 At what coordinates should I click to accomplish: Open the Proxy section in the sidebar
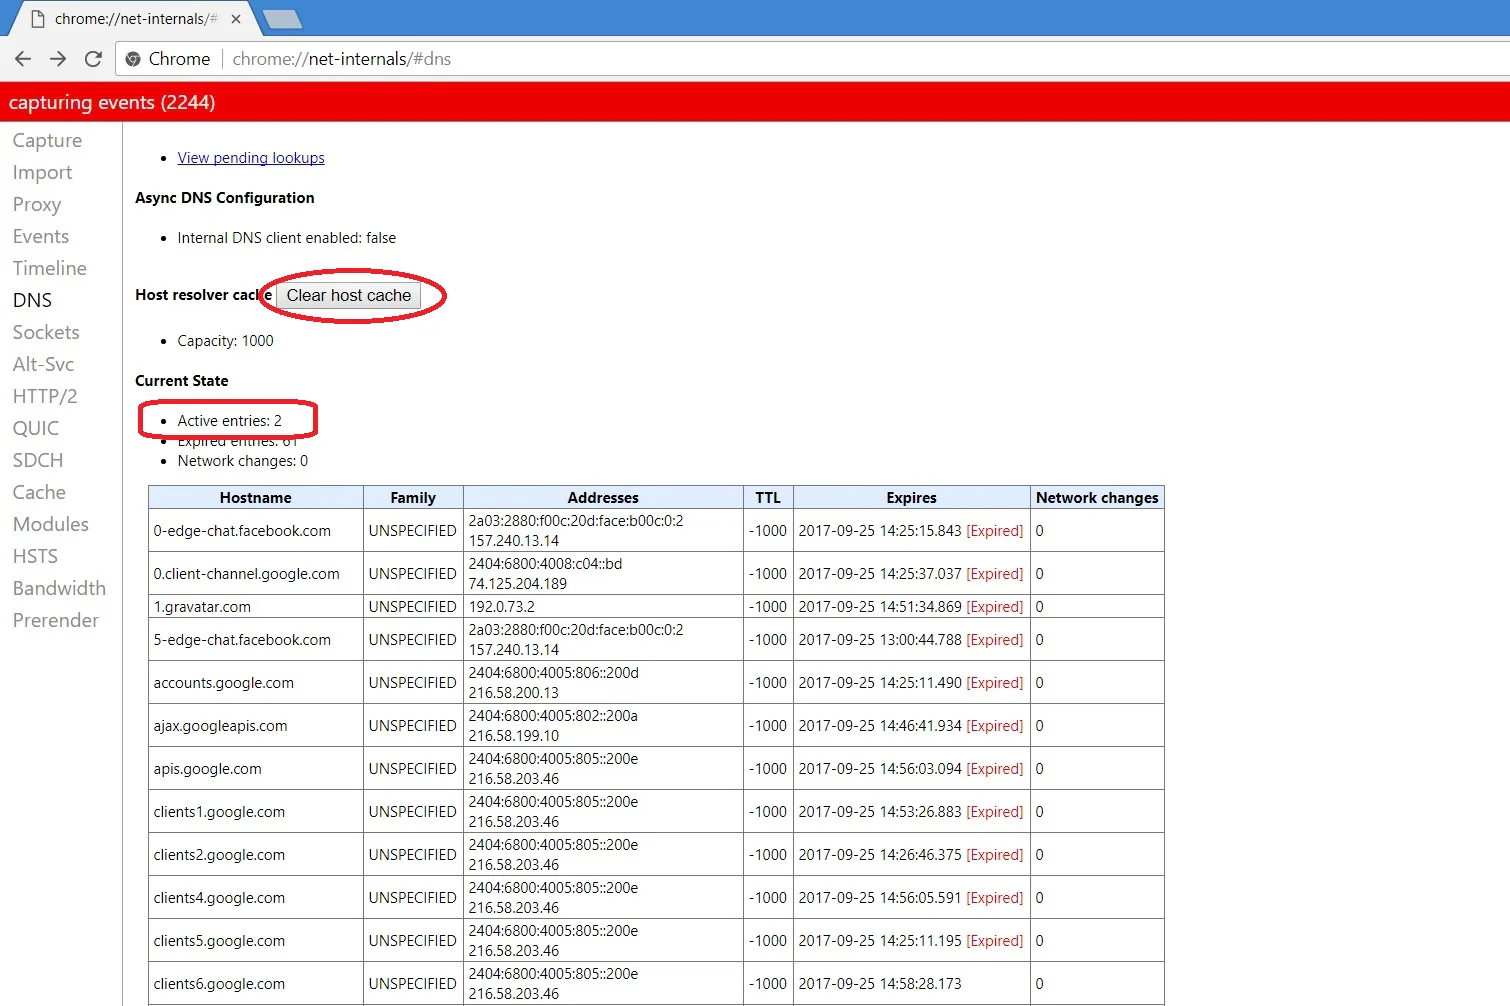coord(37,204)
